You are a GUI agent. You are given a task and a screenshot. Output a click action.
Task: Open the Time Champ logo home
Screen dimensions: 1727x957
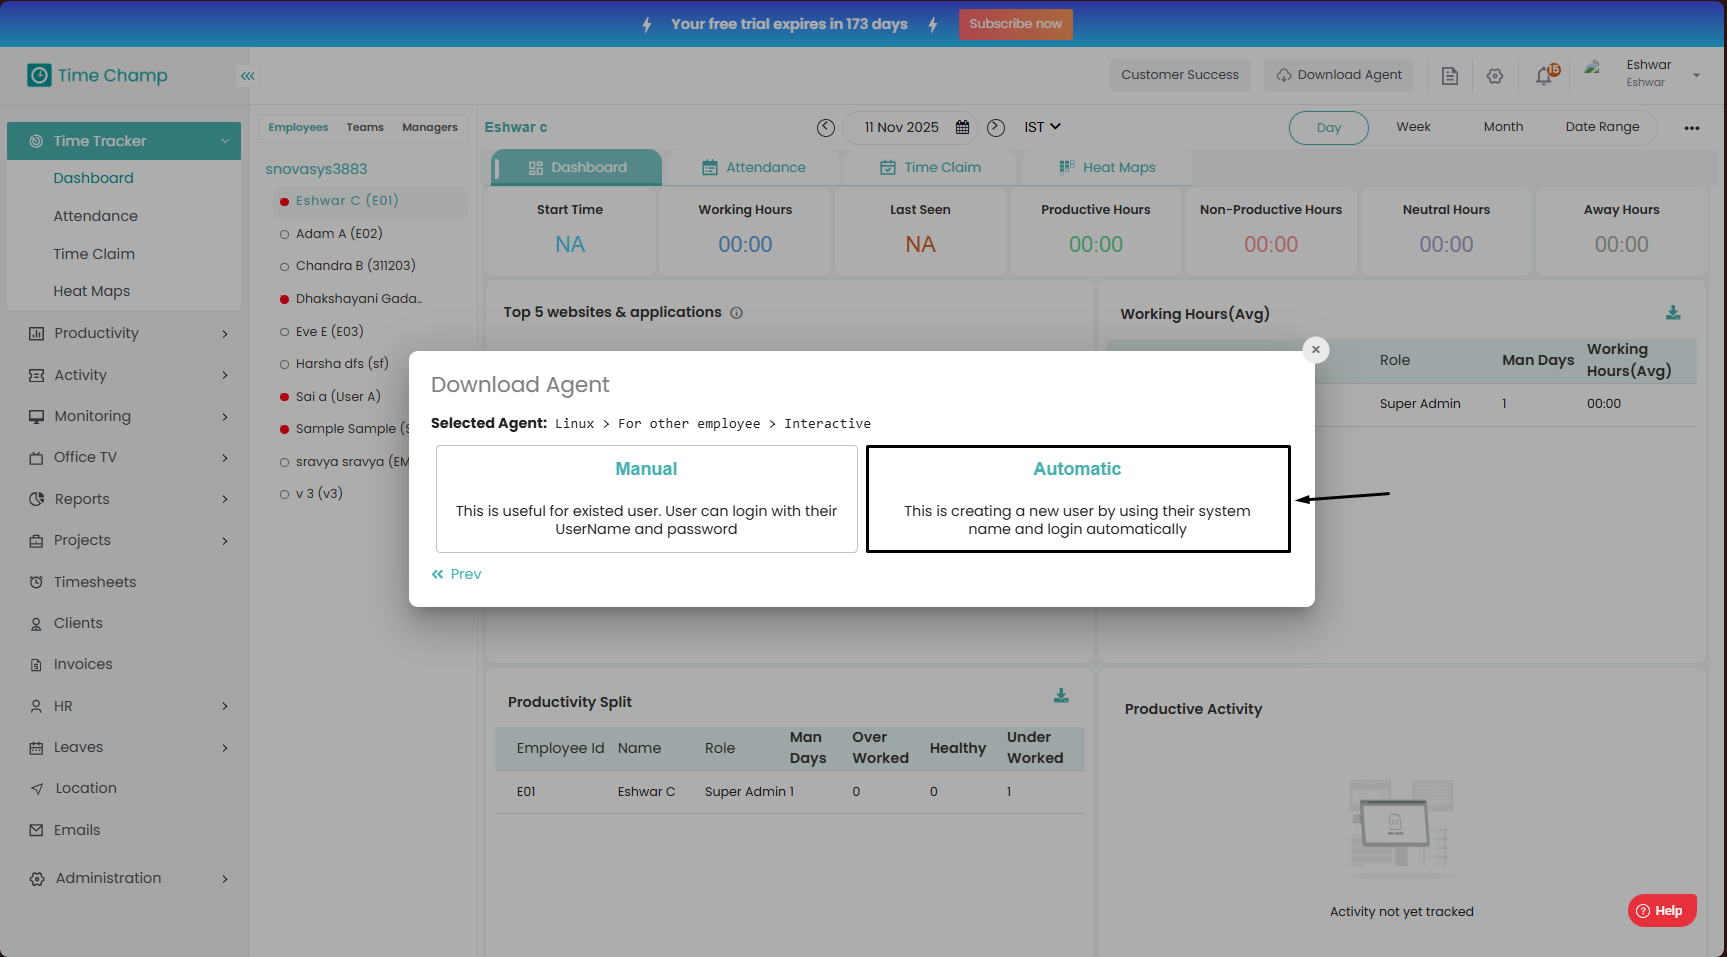[x=98, y=75]
